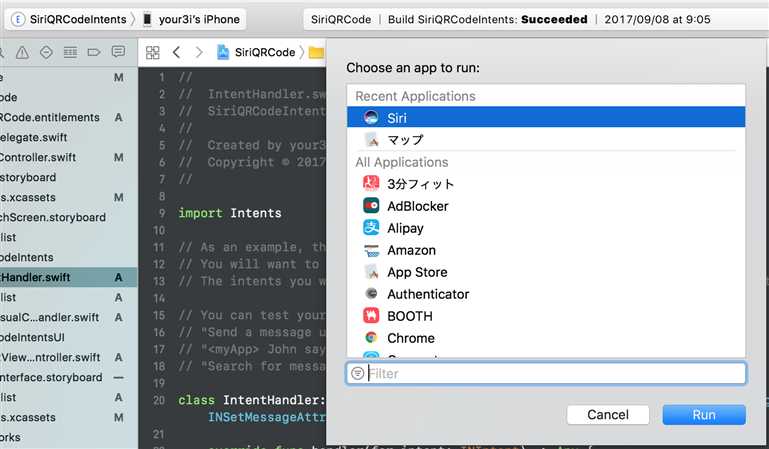This screenshot has height=449, width=769.
Task: Select Authenticator app
Action: tap(546, 294)
